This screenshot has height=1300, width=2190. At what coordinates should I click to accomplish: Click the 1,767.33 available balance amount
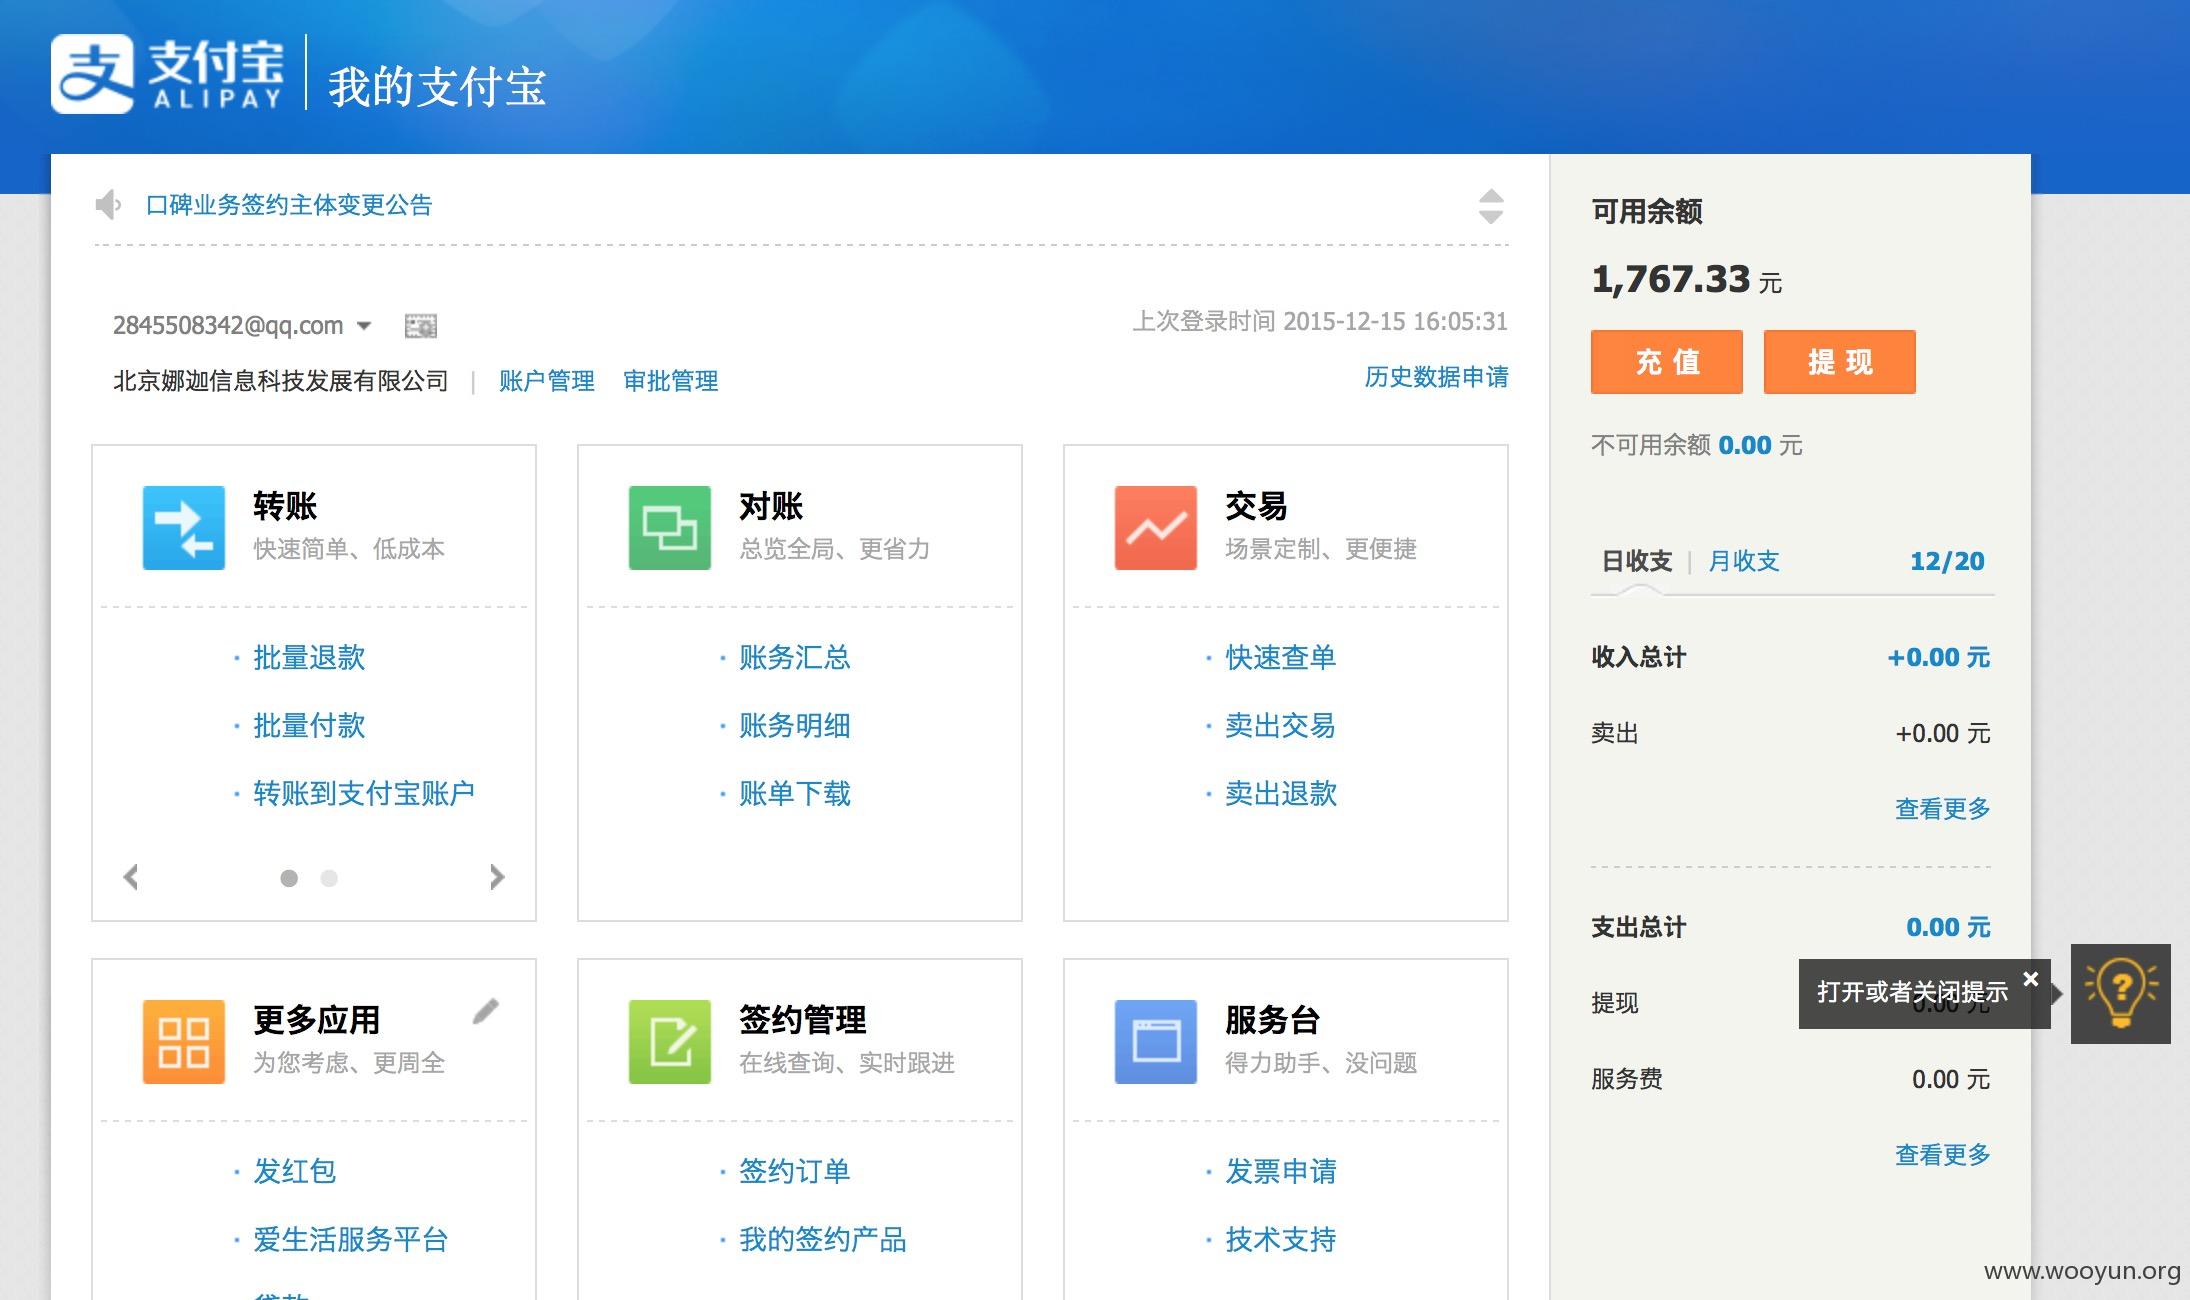pyautogui.click(x=1671, y=279)
